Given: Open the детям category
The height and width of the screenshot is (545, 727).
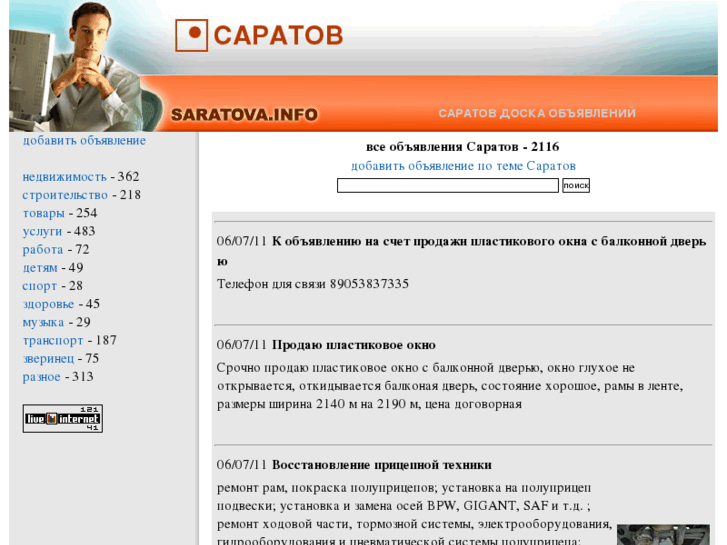Looking at the screenshot, I should point(40,268).
